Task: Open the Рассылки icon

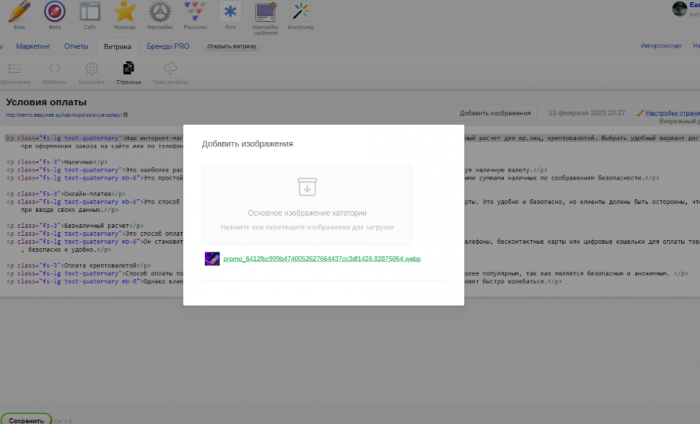Action: point(194,13)
